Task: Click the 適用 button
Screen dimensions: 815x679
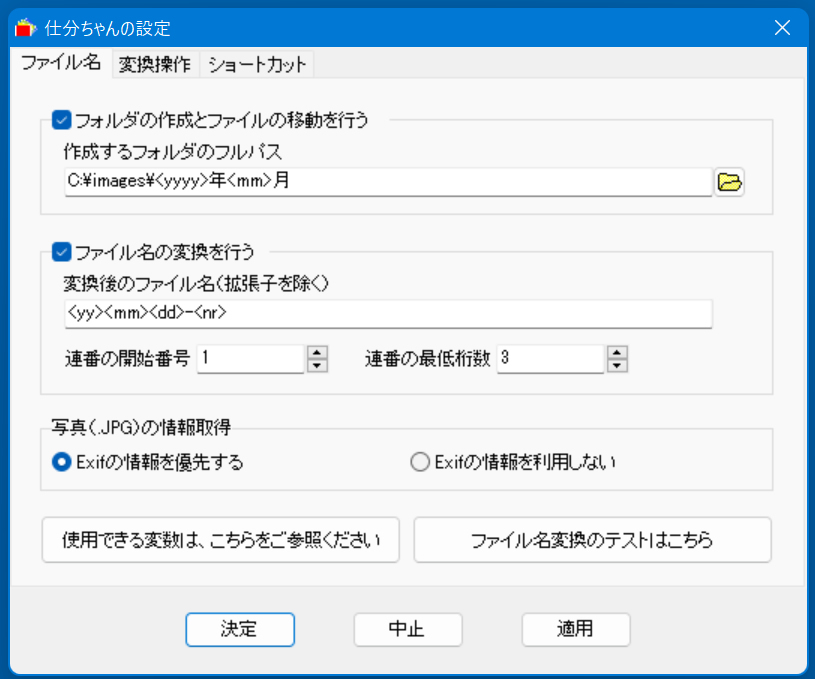Action: click(x=575, y=629)
